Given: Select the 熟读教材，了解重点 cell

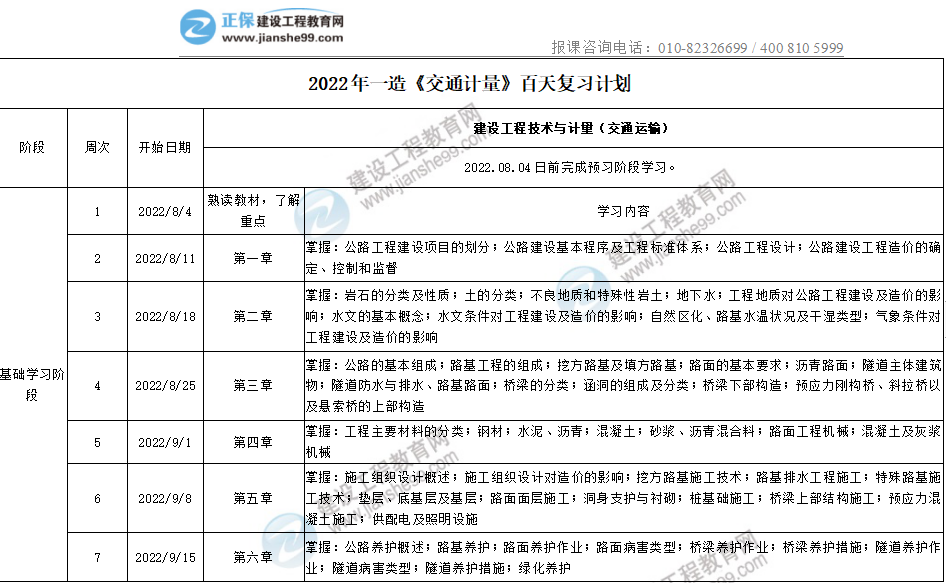Looking at the screenshot, I should click(252, 211).
